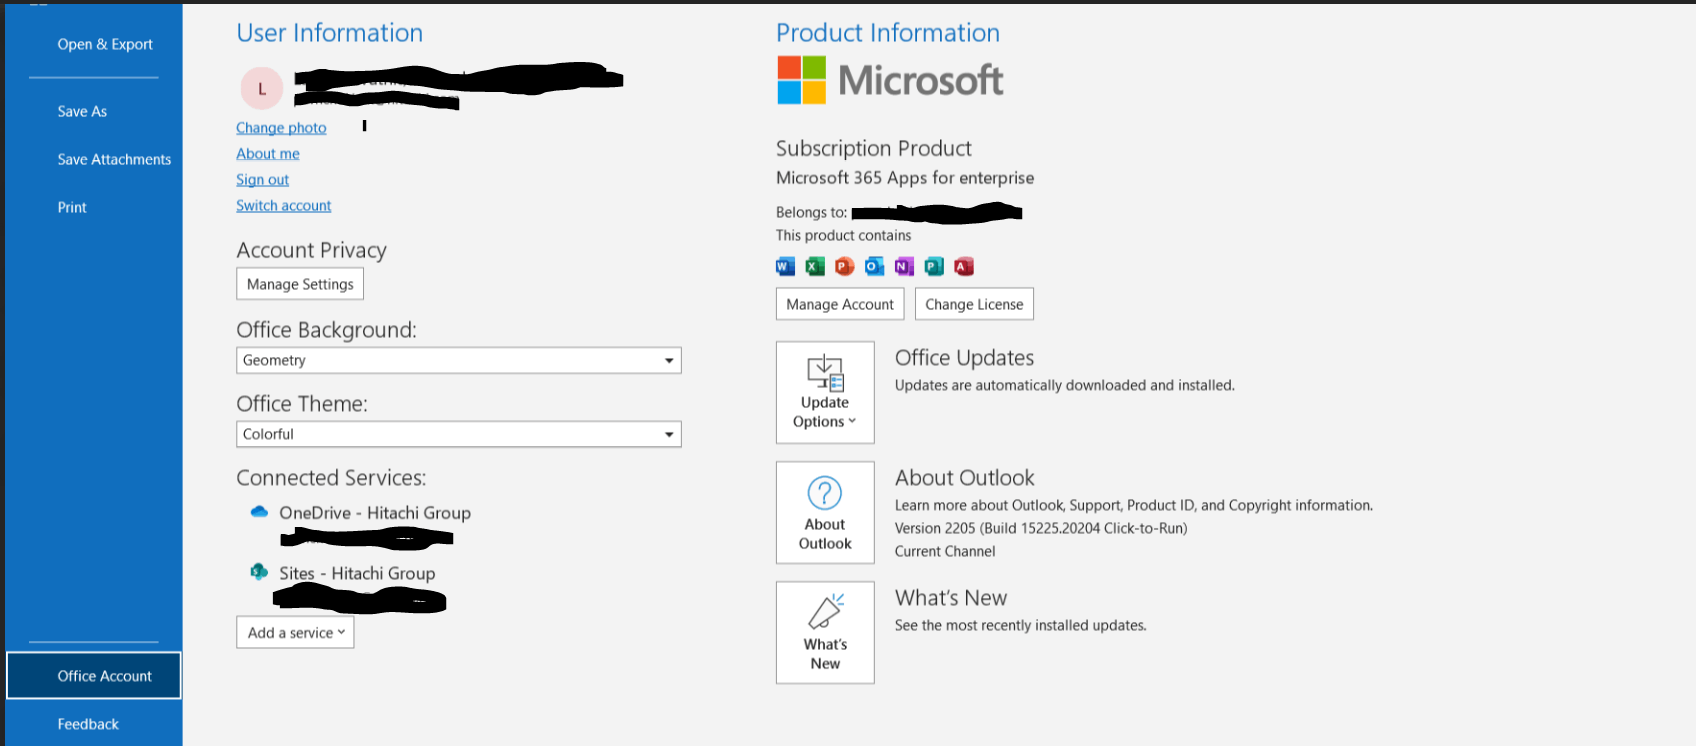1696x746 pixels.
Task: Open the Office Theme dropdown
Action: click(459, 434)
